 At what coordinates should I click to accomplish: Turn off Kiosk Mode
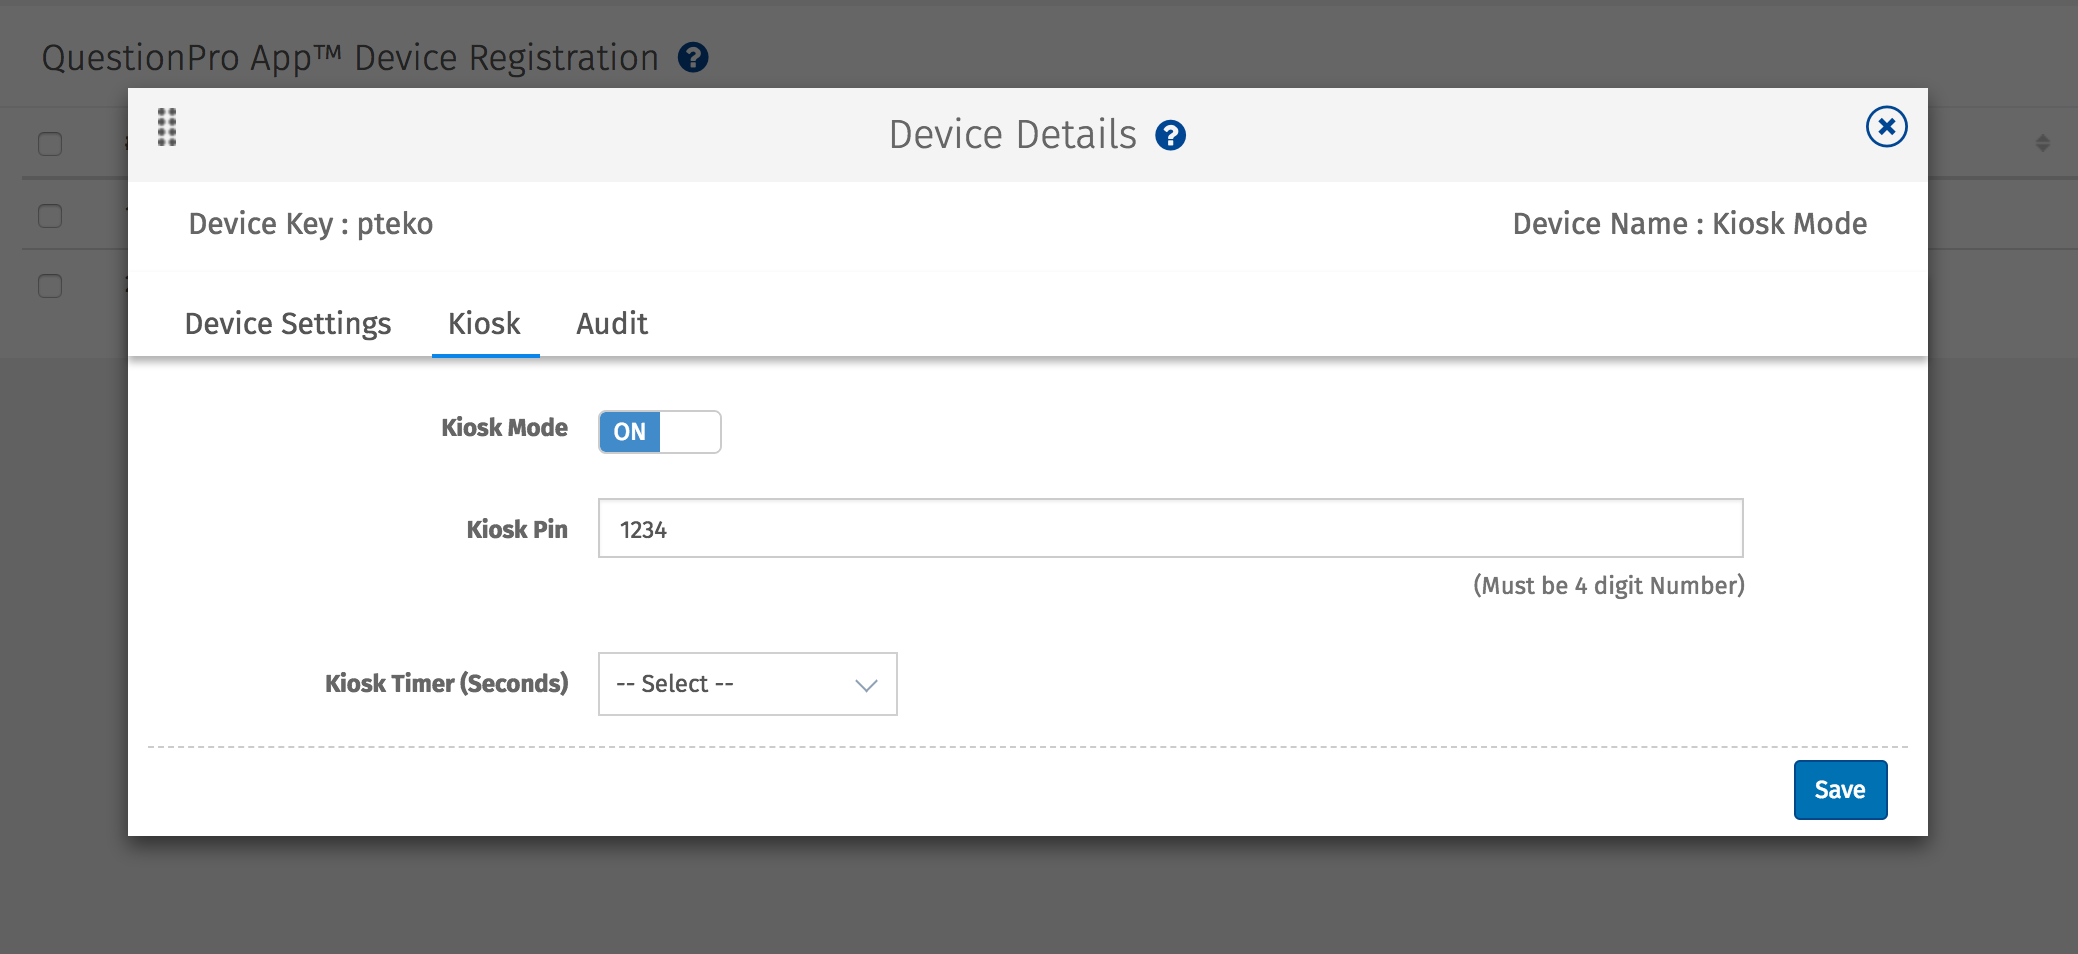click(x=659, y=431)
